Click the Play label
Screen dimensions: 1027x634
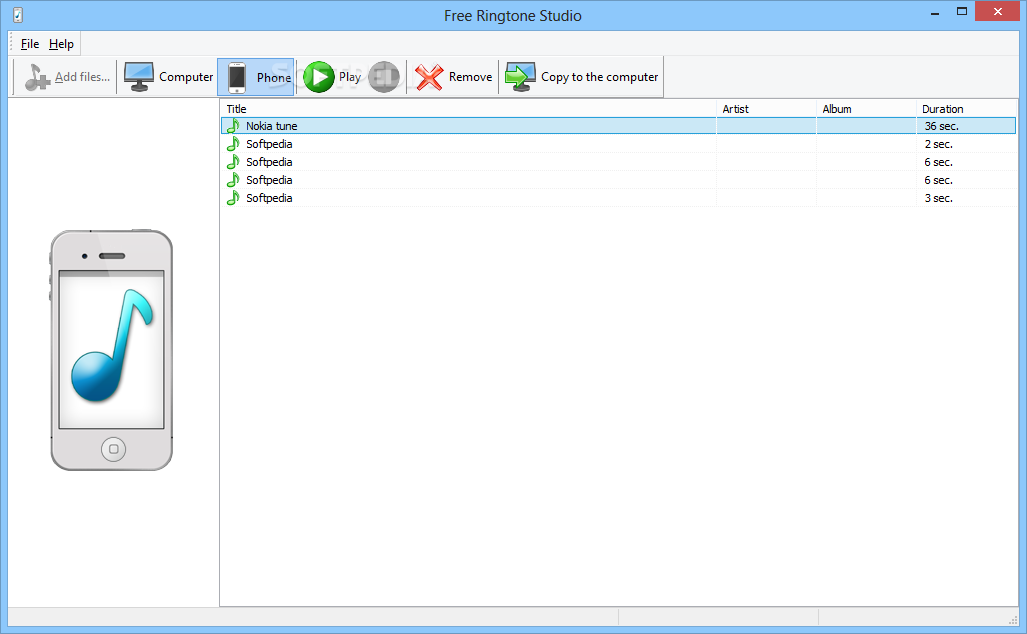click(350, 77)
